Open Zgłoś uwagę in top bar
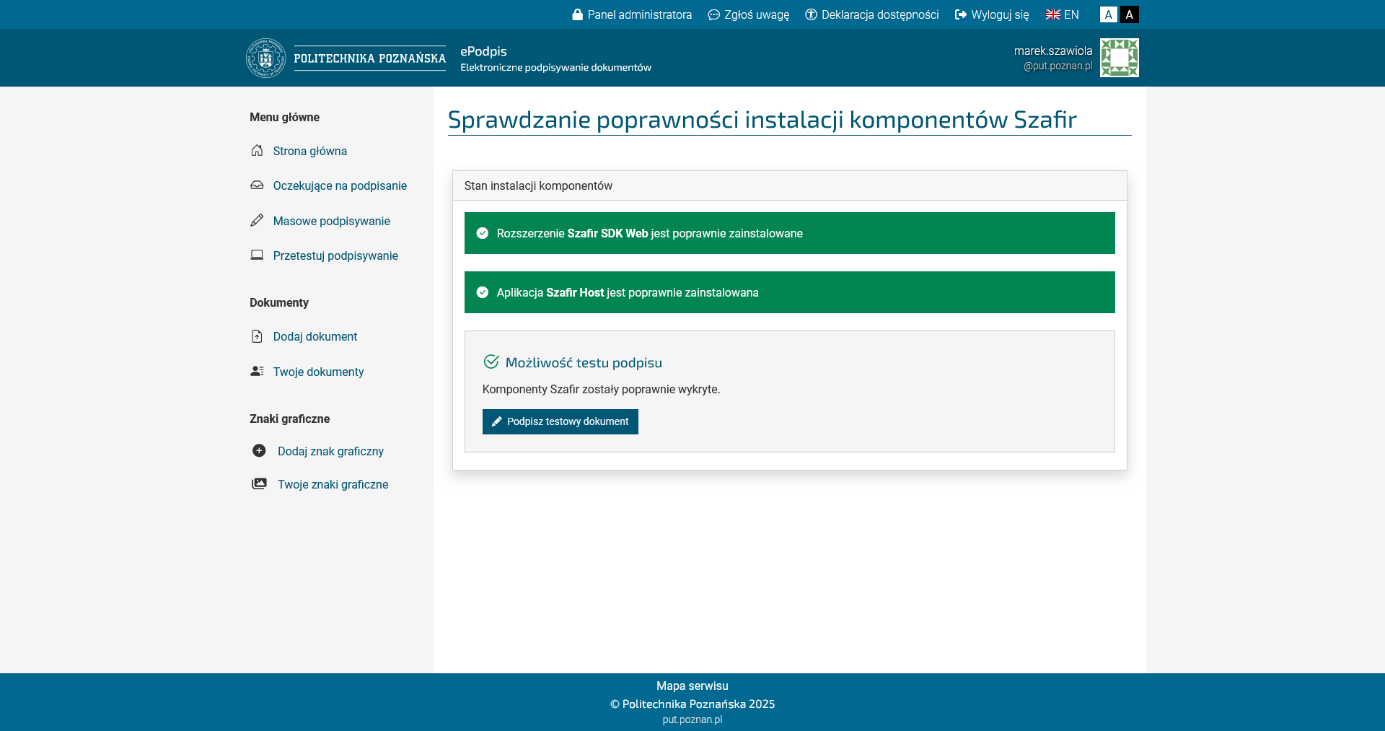1385x731 pixels. 748,15
